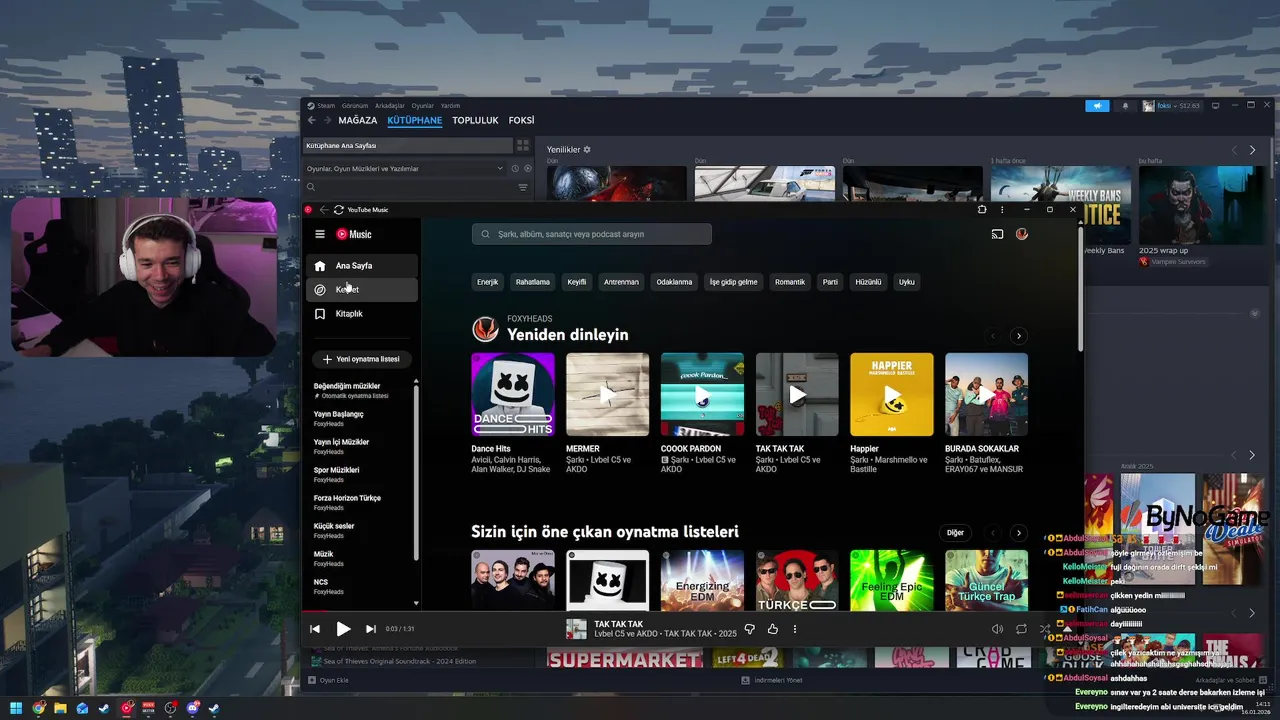
Task: Open MAĞAZA tab in Steam
Action: pyautogui.click(x=357, y=120)
